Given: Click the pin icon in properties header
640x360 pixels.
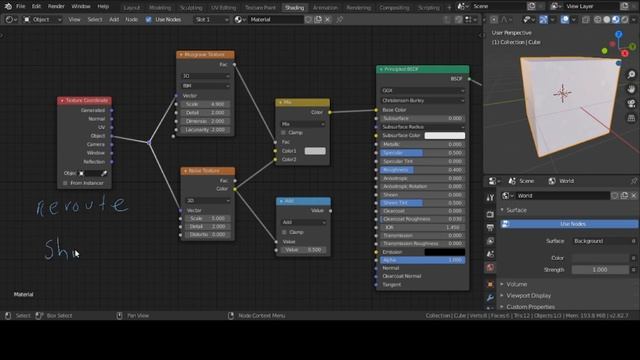Looking at the screenshot, I should coord(633,181).
